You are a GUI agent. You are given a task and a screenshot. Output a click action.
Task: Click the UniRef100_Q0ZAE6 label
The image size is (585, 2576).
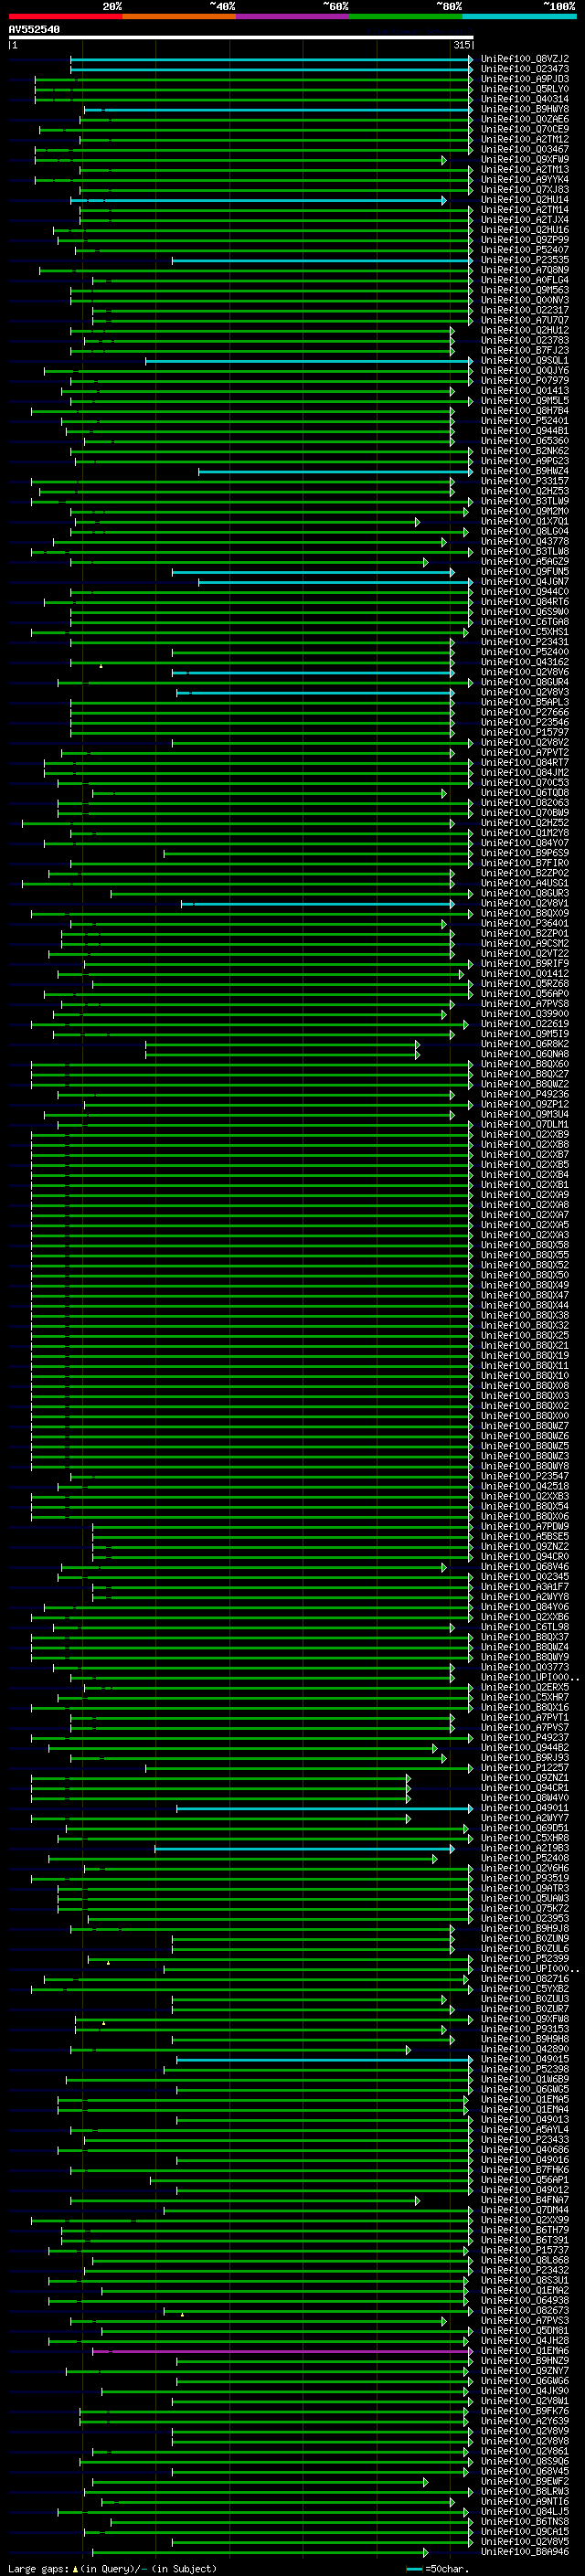pos(525,119)
